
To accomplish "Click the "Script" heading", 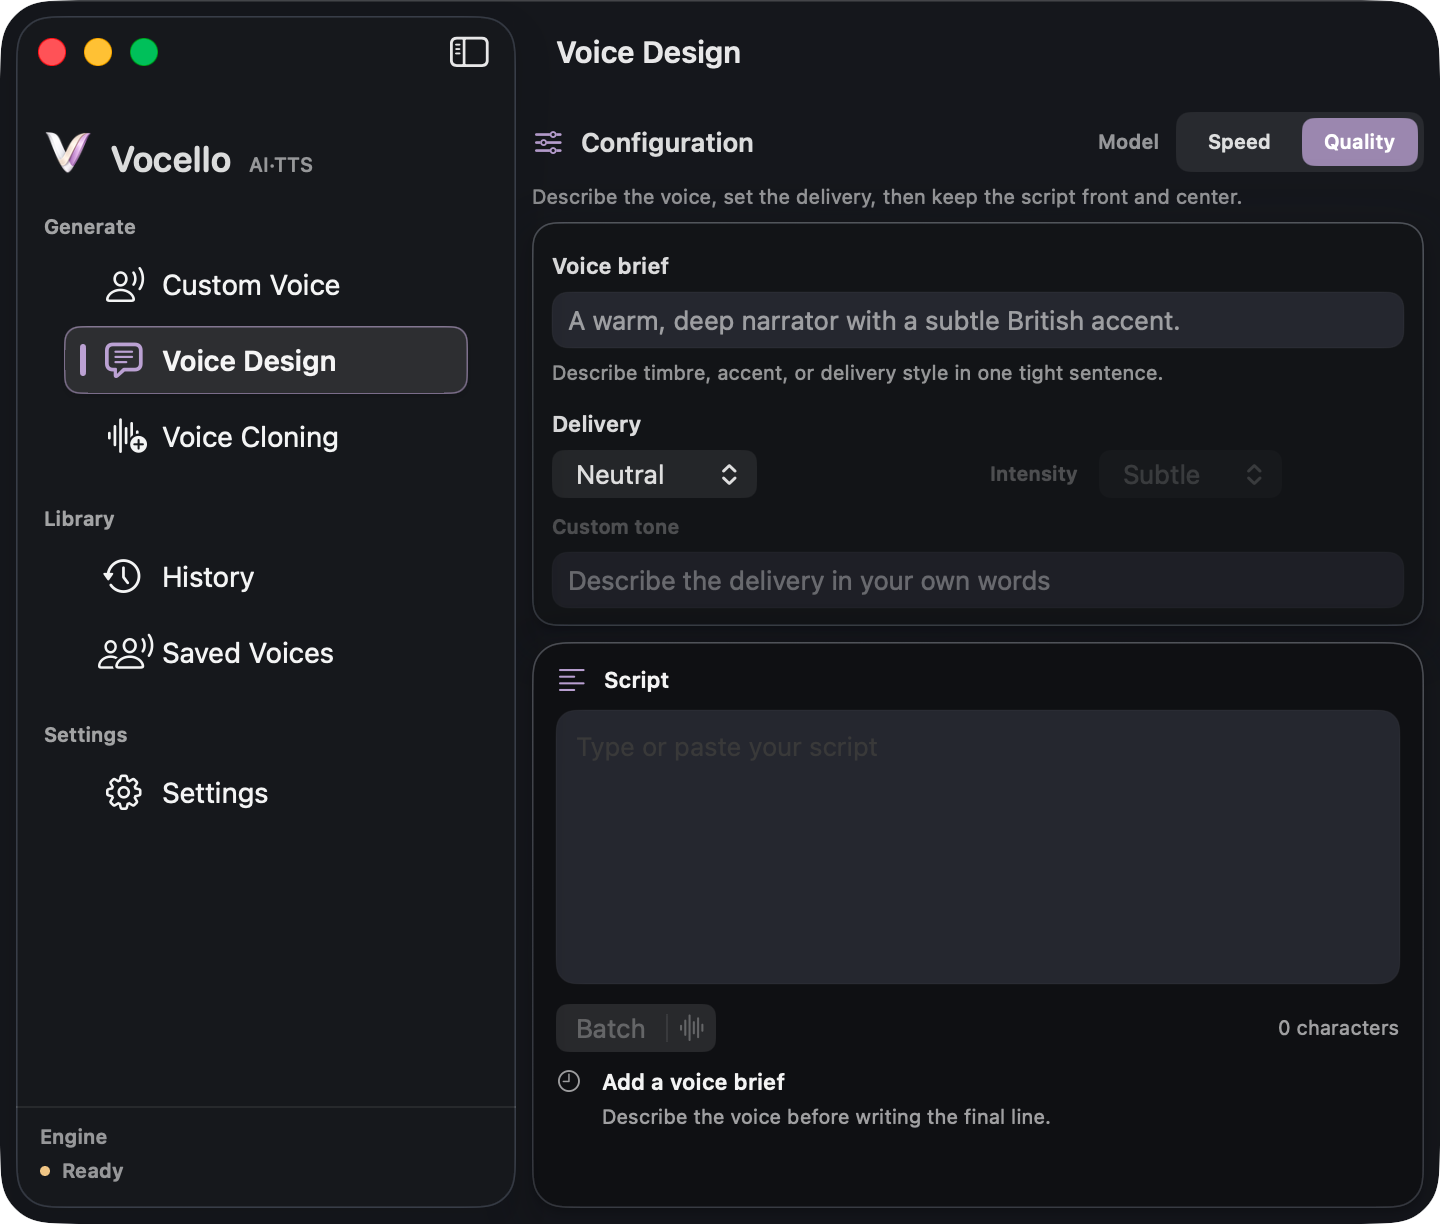I will 636,680.
